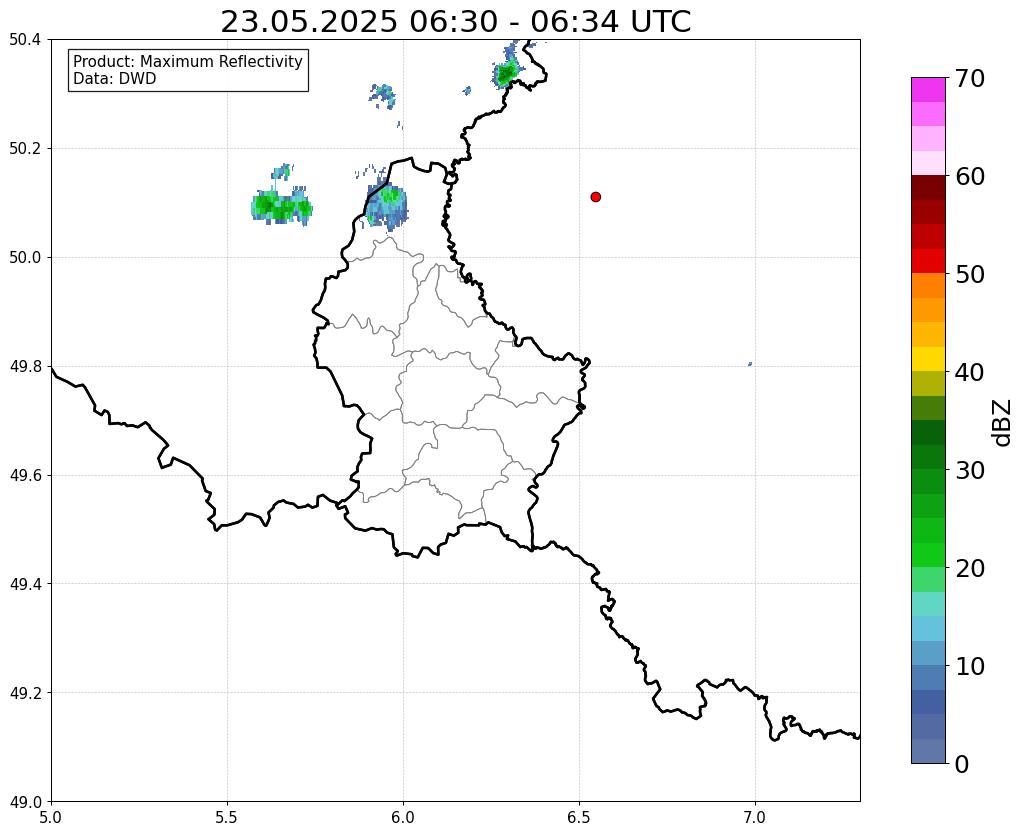Click the 7.0 longitude axis label

coord(755,817)
